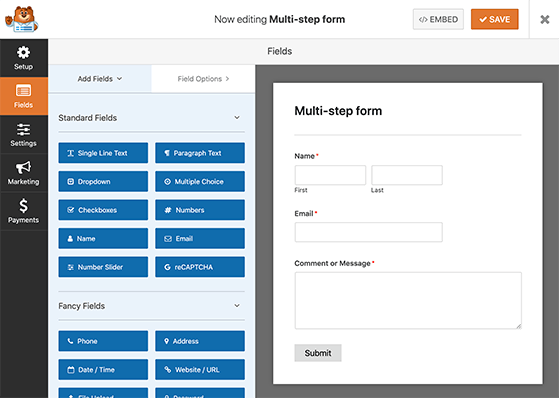Click the Embed button

pos(438,19)
